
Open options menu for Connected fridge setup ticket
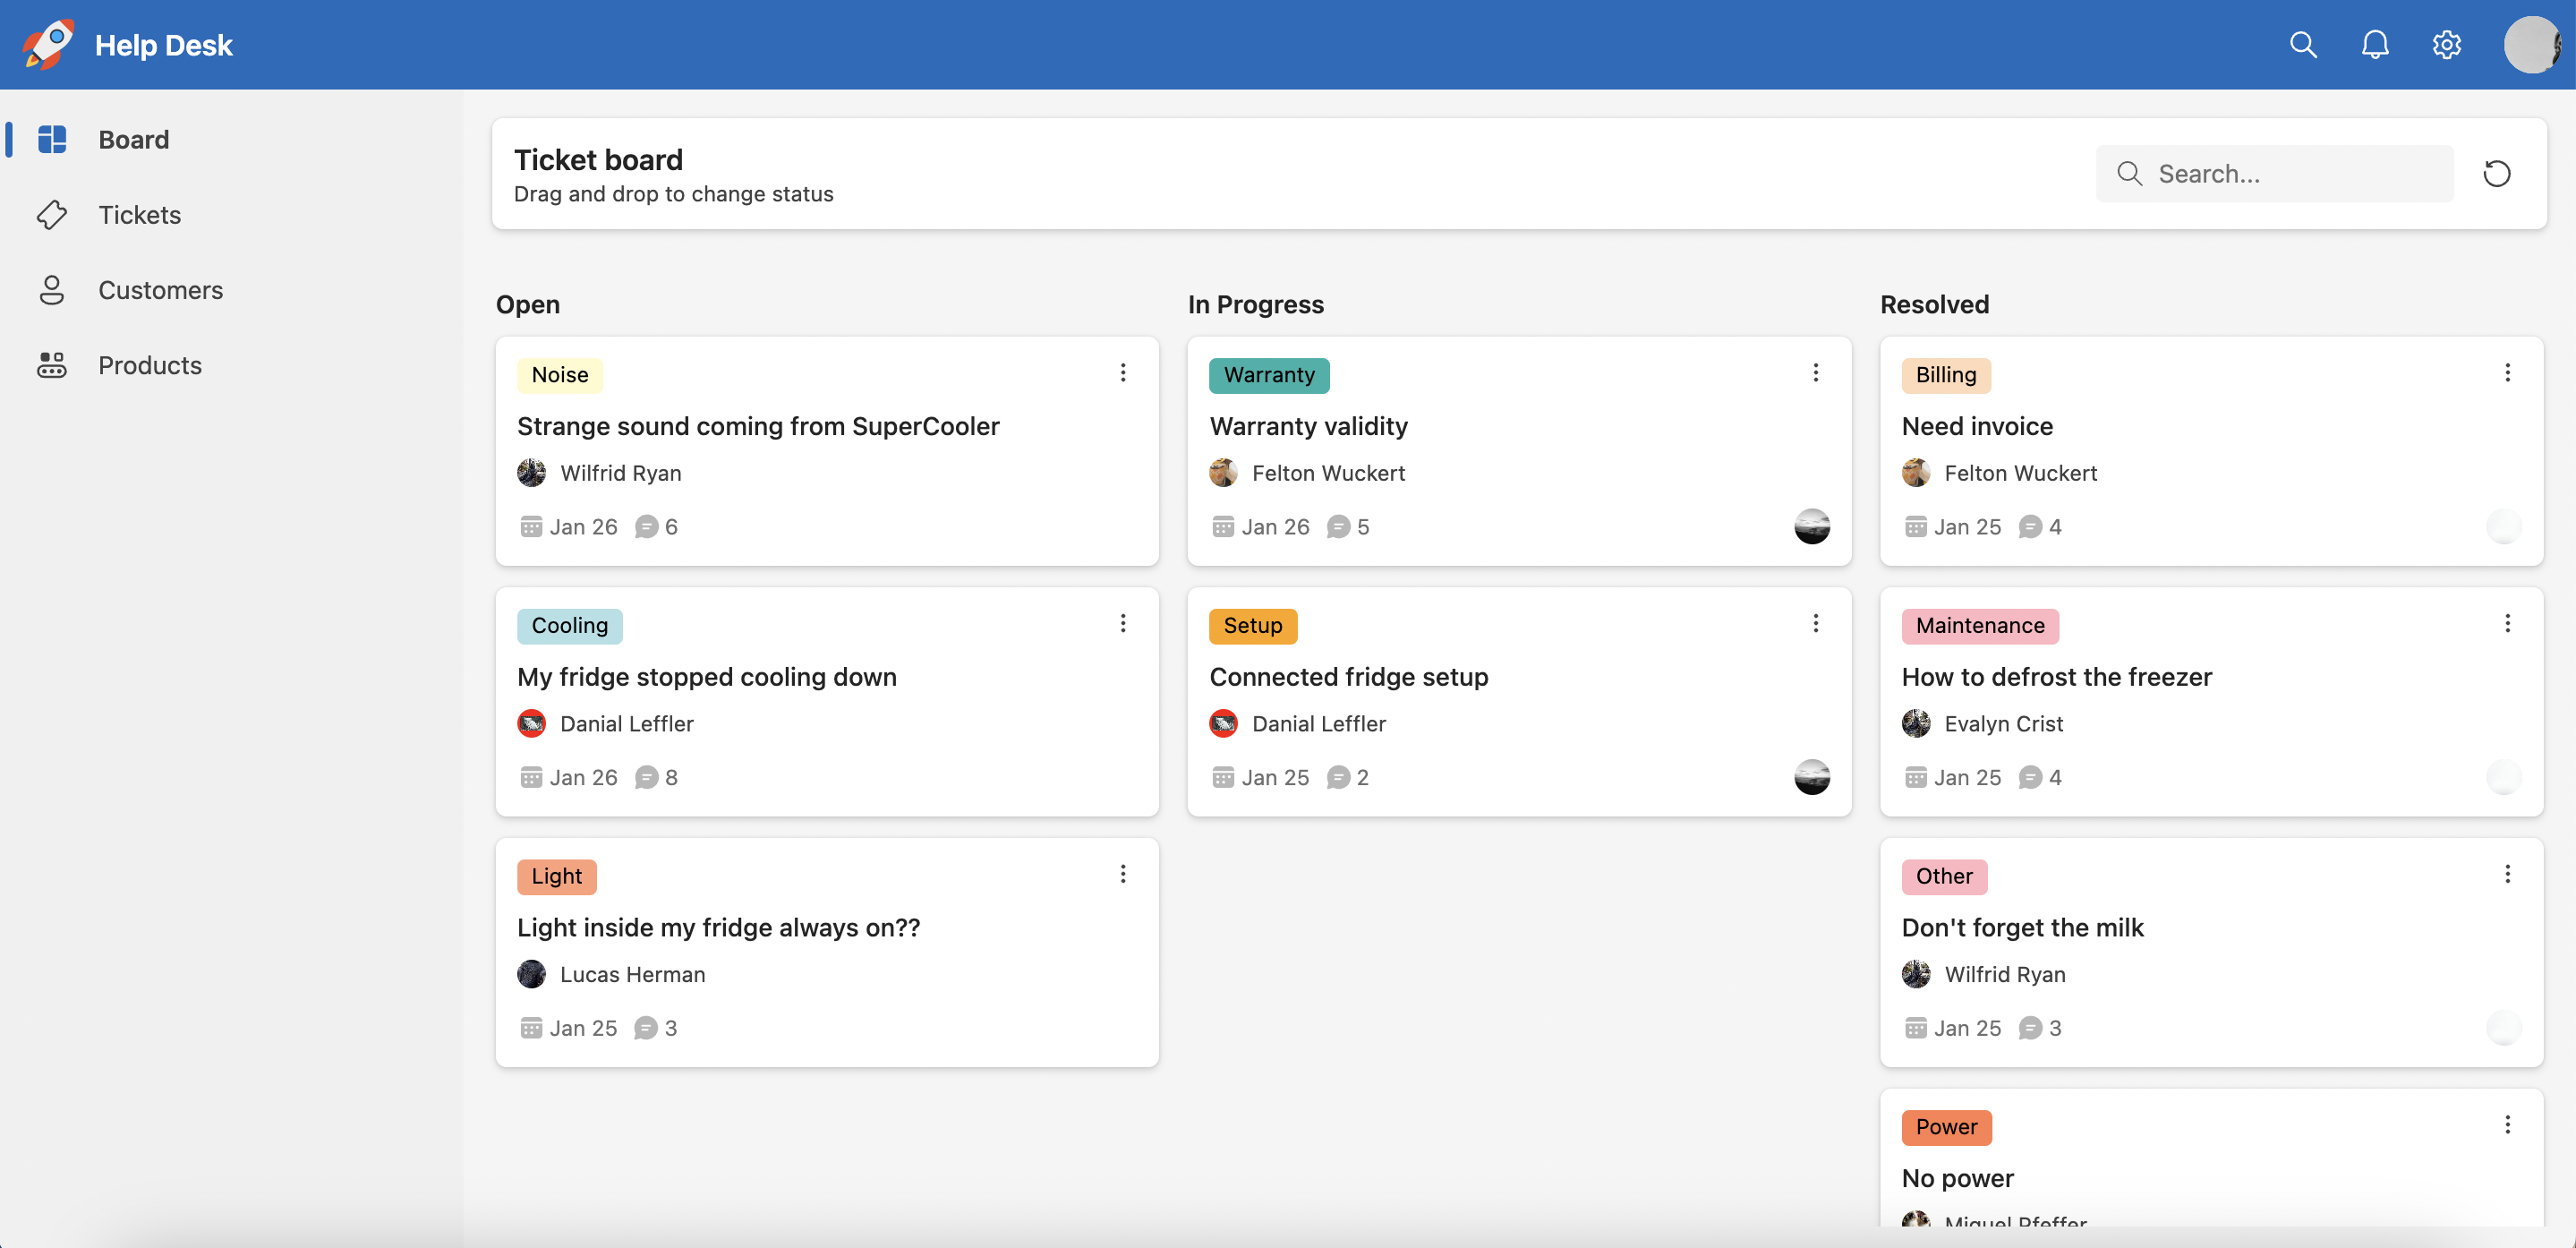[1815, 624]
